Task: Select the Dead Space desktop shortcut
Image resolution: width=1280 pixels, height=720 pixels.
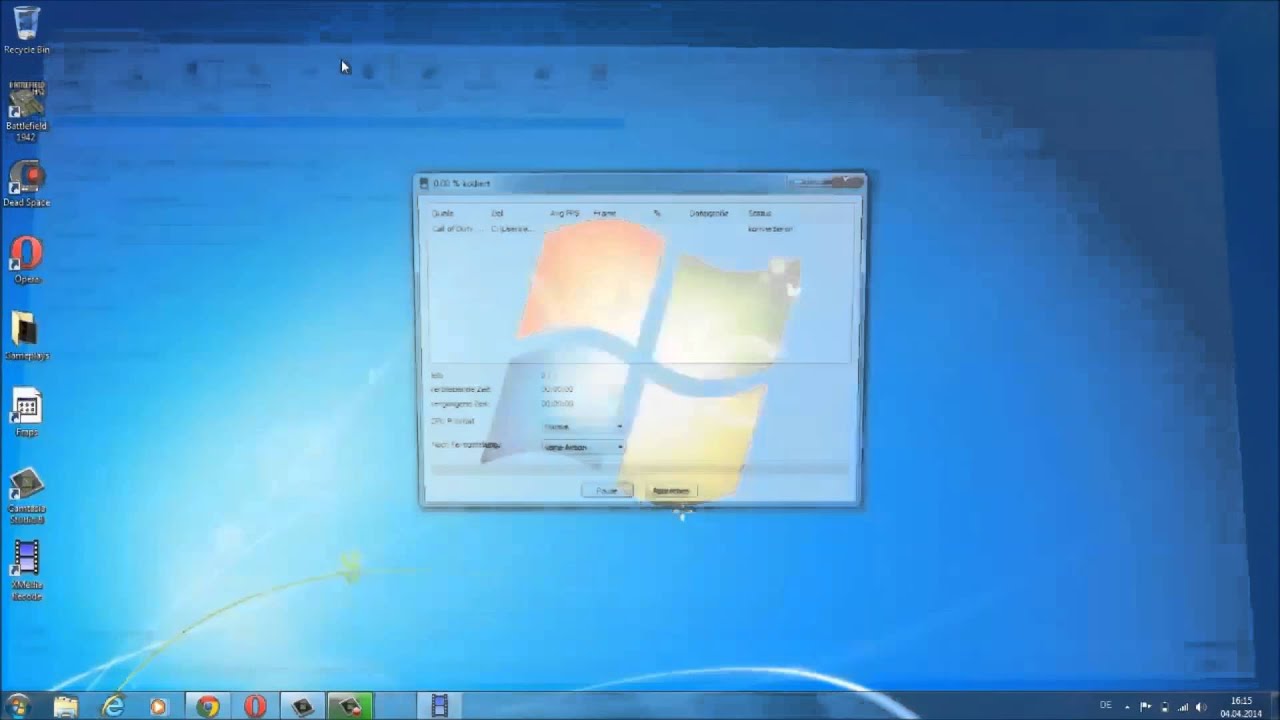Action: pyautogui.click(x=26, y=183)
